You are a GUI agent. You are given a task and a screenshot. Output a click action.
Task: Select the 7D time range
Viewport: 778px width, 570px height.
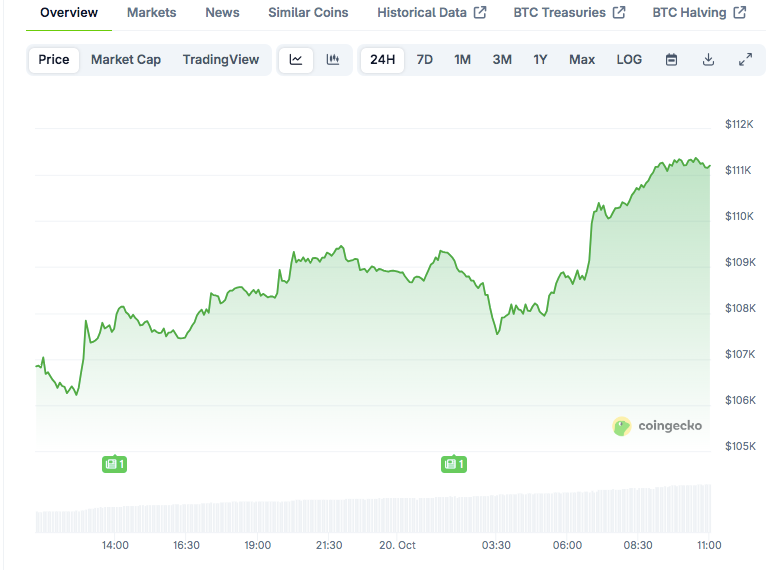pyautogui.click(x=425, y=59)
